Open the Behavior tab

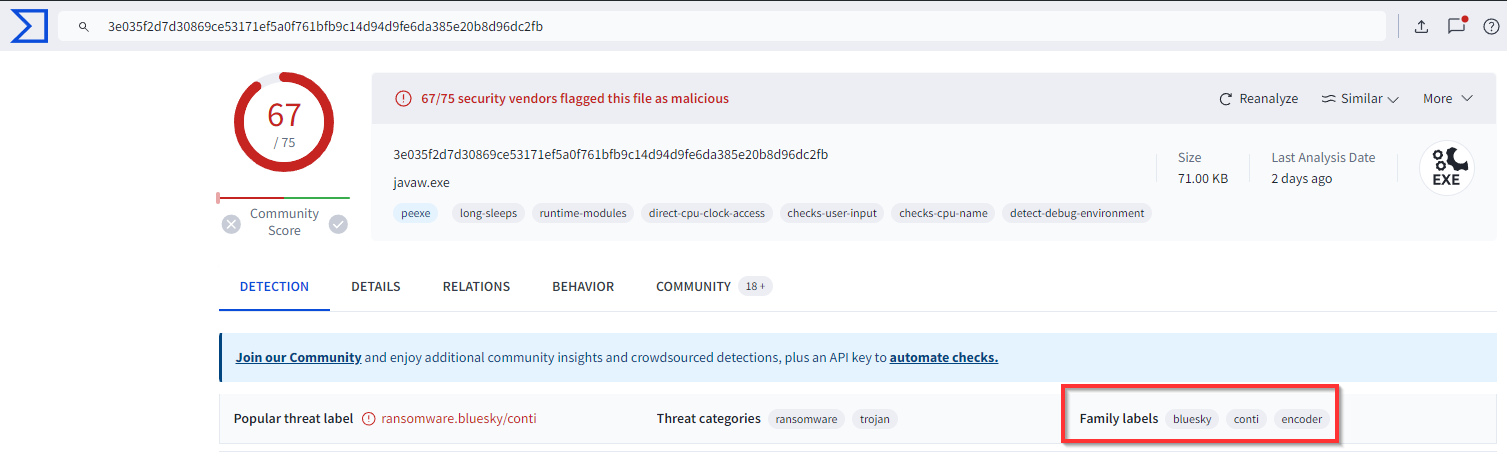(x=583, y=287)
